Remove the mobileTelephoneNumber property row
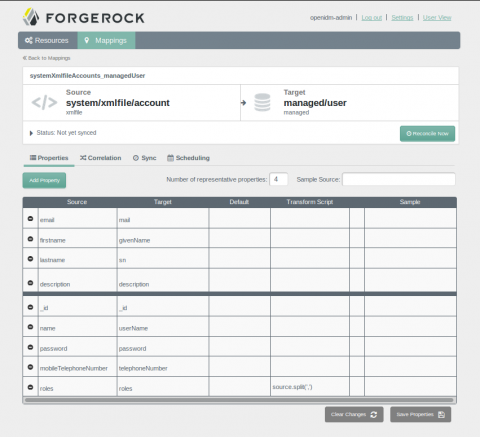 pyautogui.click(x=30, y=367)
